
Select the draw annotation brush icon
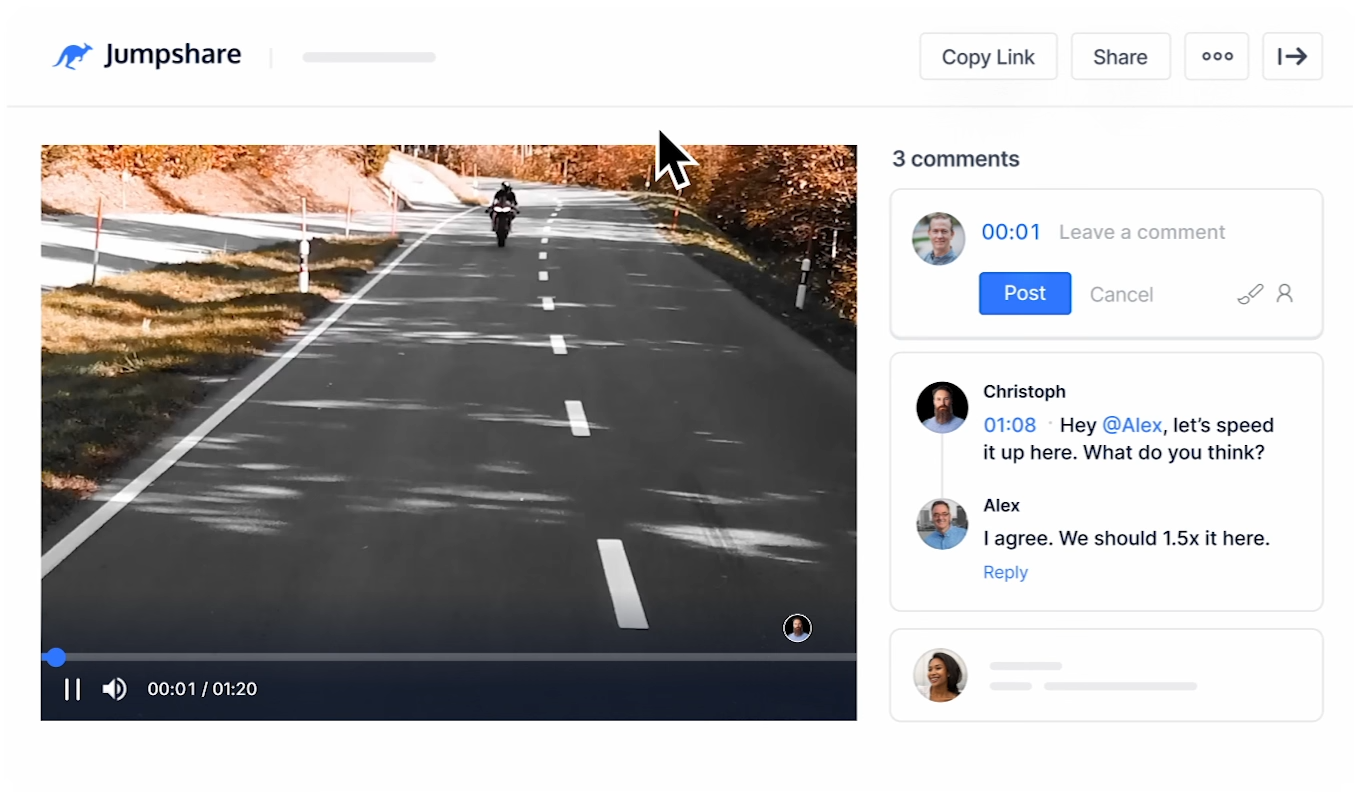1250,294
